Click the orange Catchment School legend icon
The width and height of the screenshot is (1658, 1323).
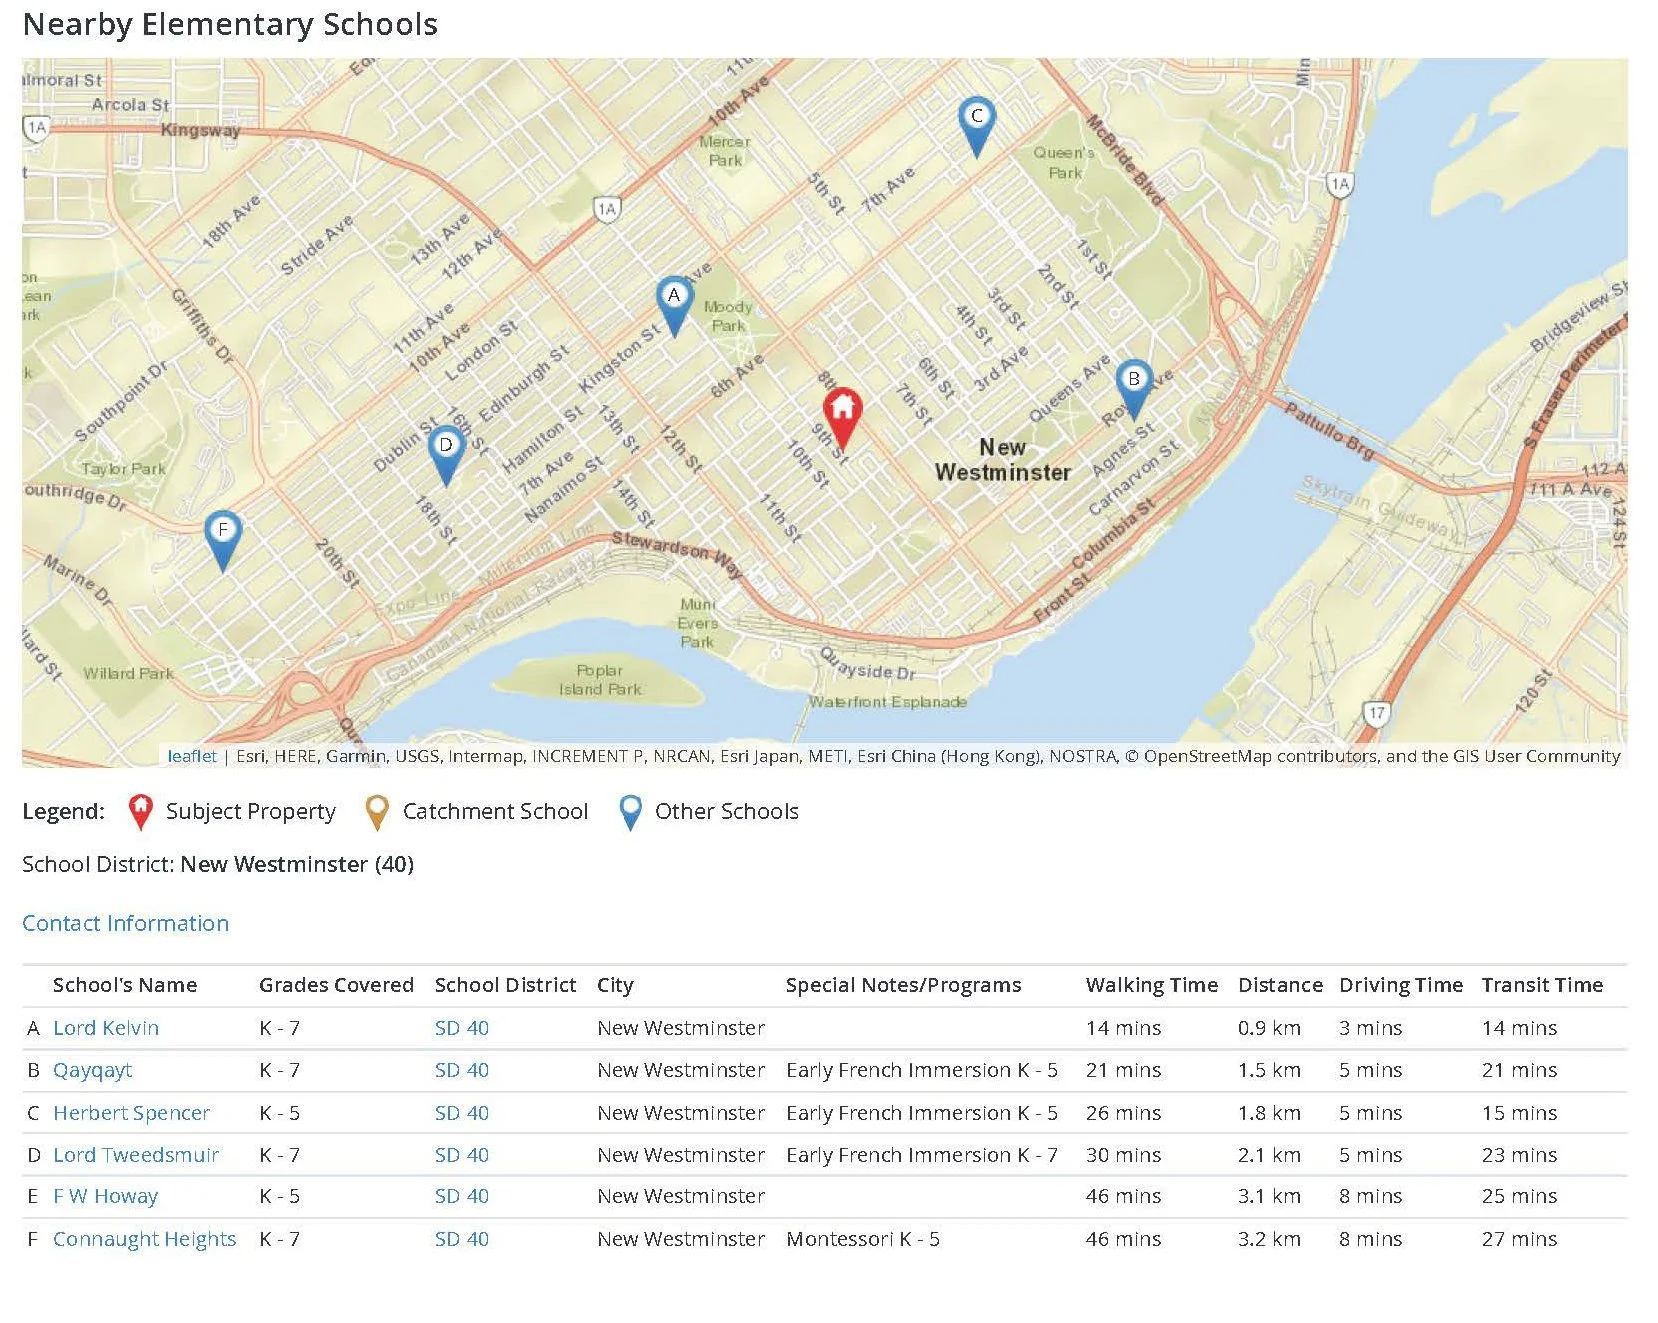377,812
